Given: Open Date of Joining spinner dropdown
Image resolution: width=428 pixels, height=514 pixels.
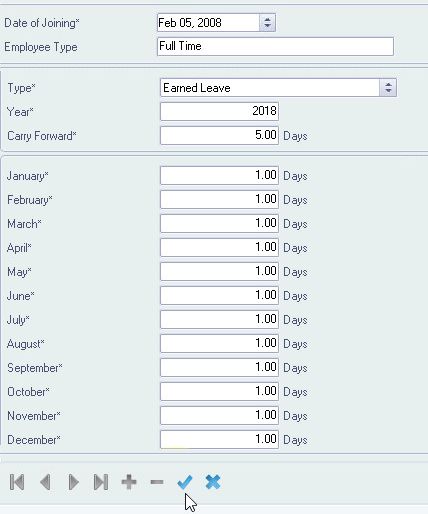Looking at the screenshot, I should click(x=267, y=23).
